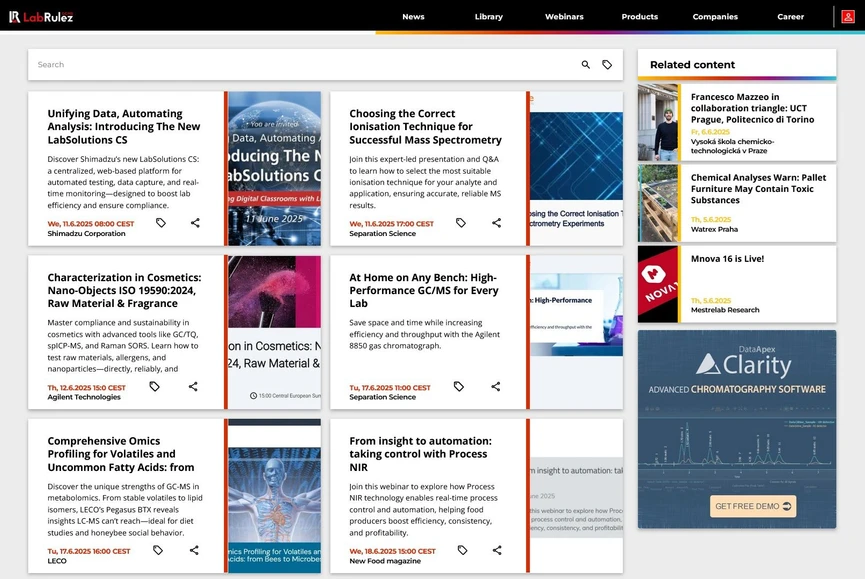The width and height of the screenshot is (865, 579).
Task: Share the Characterization in Cosmetics webinar
Action: (x=193, y=387)
